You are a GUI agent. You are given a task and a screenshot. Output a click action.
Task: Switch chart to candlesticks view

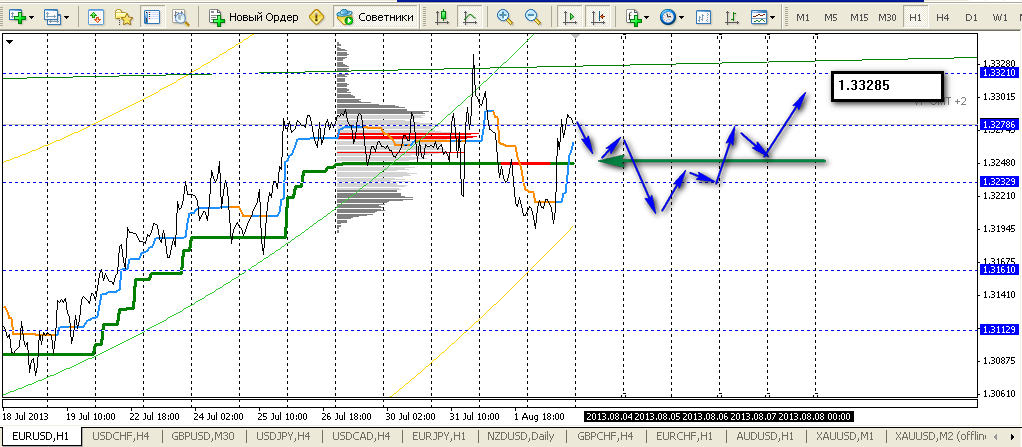(x=442, y=17)
